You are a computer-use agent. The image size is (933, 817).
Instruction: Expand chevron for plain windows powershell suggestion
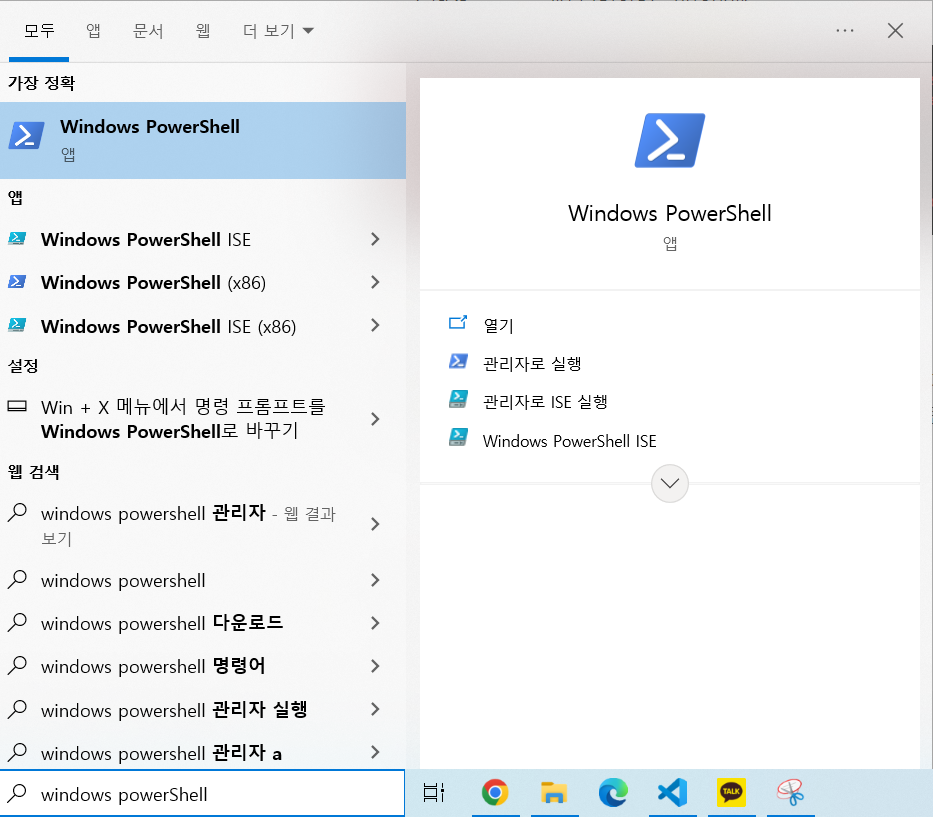tap(375, 580)
